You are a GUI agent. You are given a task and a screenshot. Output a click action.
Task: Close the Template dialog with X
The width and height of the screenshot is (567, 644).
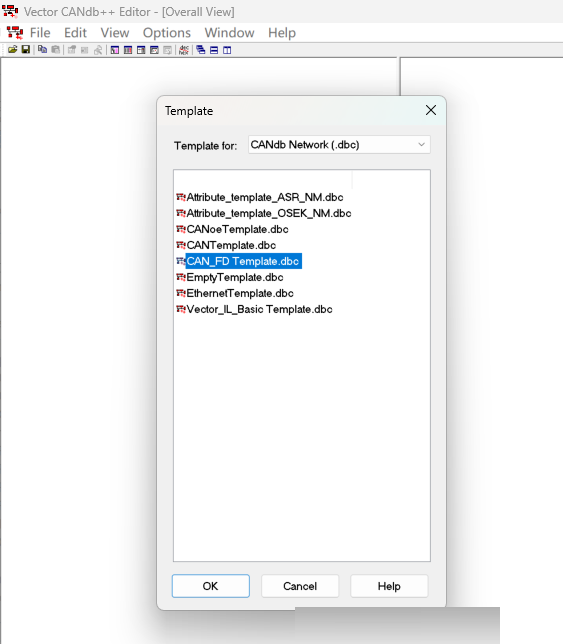tap(431, 110)
